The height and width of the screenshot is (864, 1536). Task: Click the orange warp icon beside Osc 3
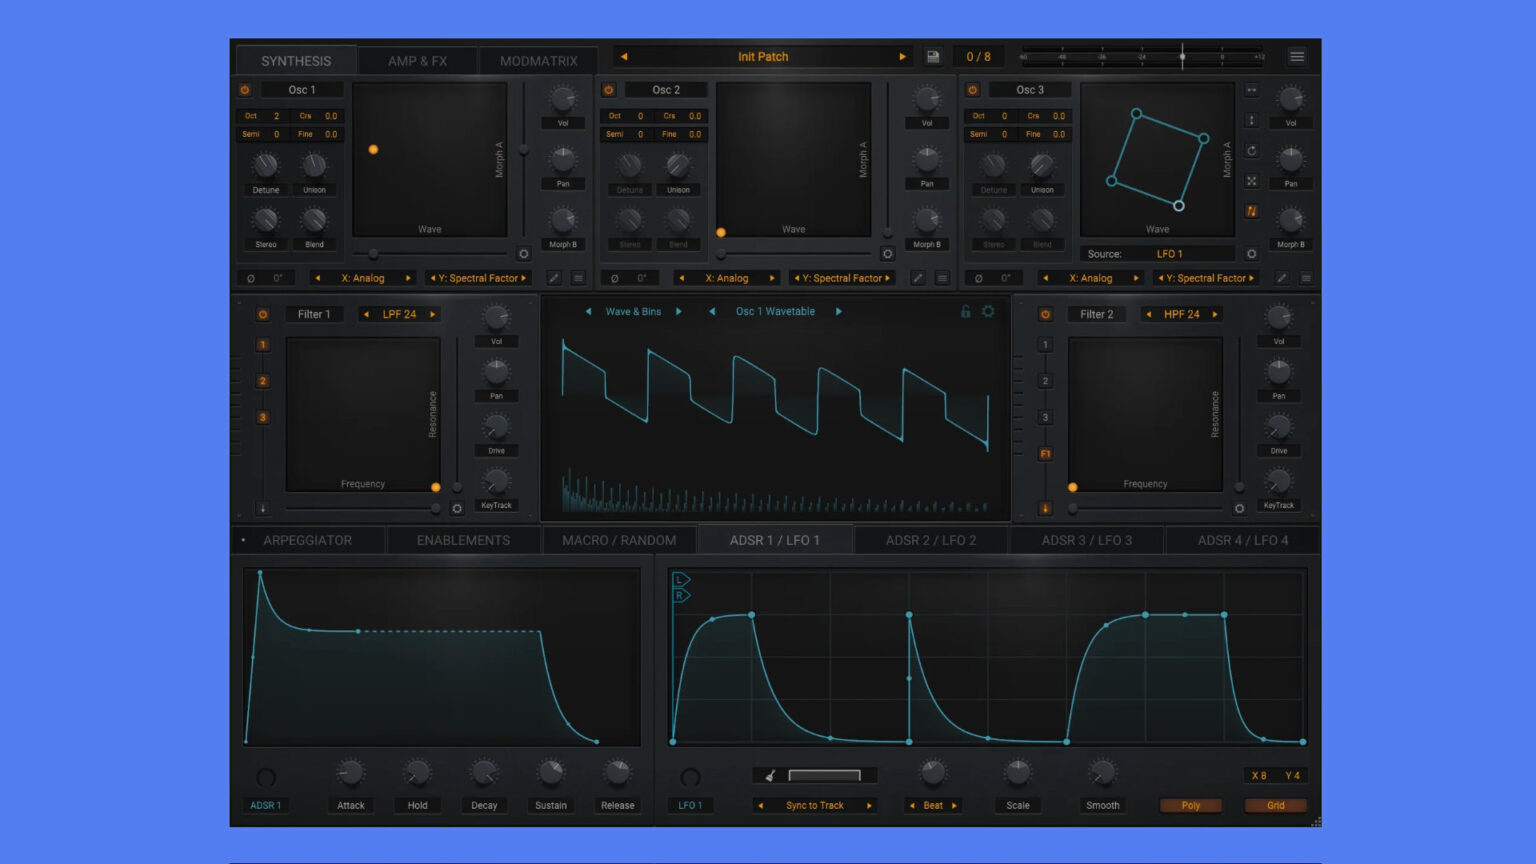coord(1251,211)
